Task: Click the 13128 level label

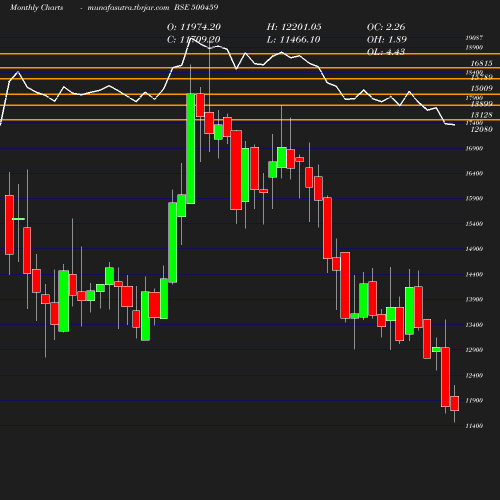Action: coord(481,115)
